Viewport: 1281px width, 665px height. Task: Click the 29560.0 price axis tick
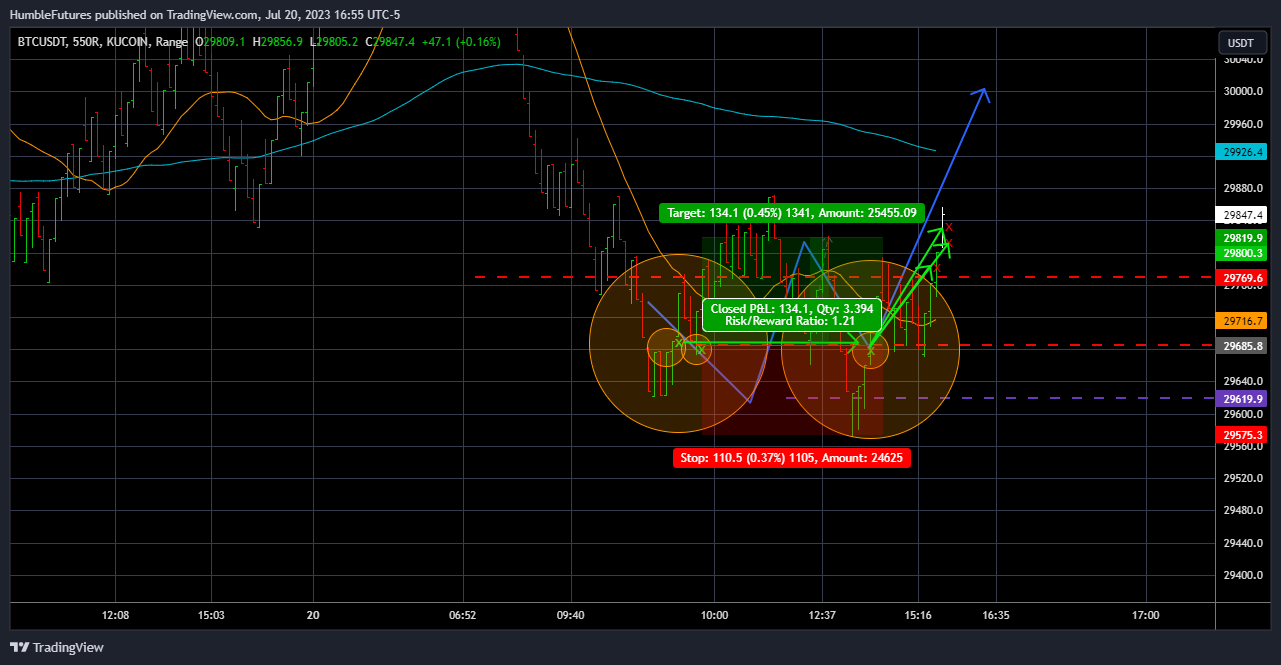tap(1243, 446)
